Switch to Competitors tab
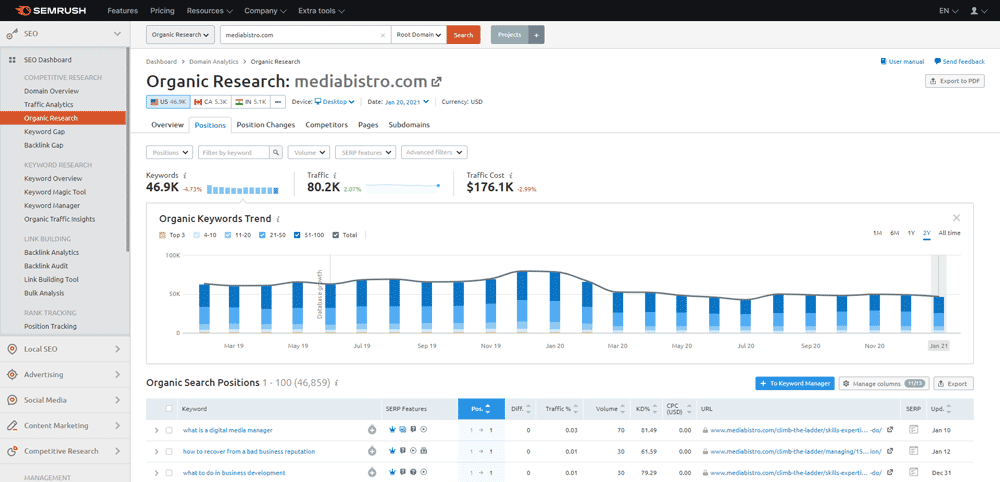The height and width of the screenshot is (482, 1000). 327,125
